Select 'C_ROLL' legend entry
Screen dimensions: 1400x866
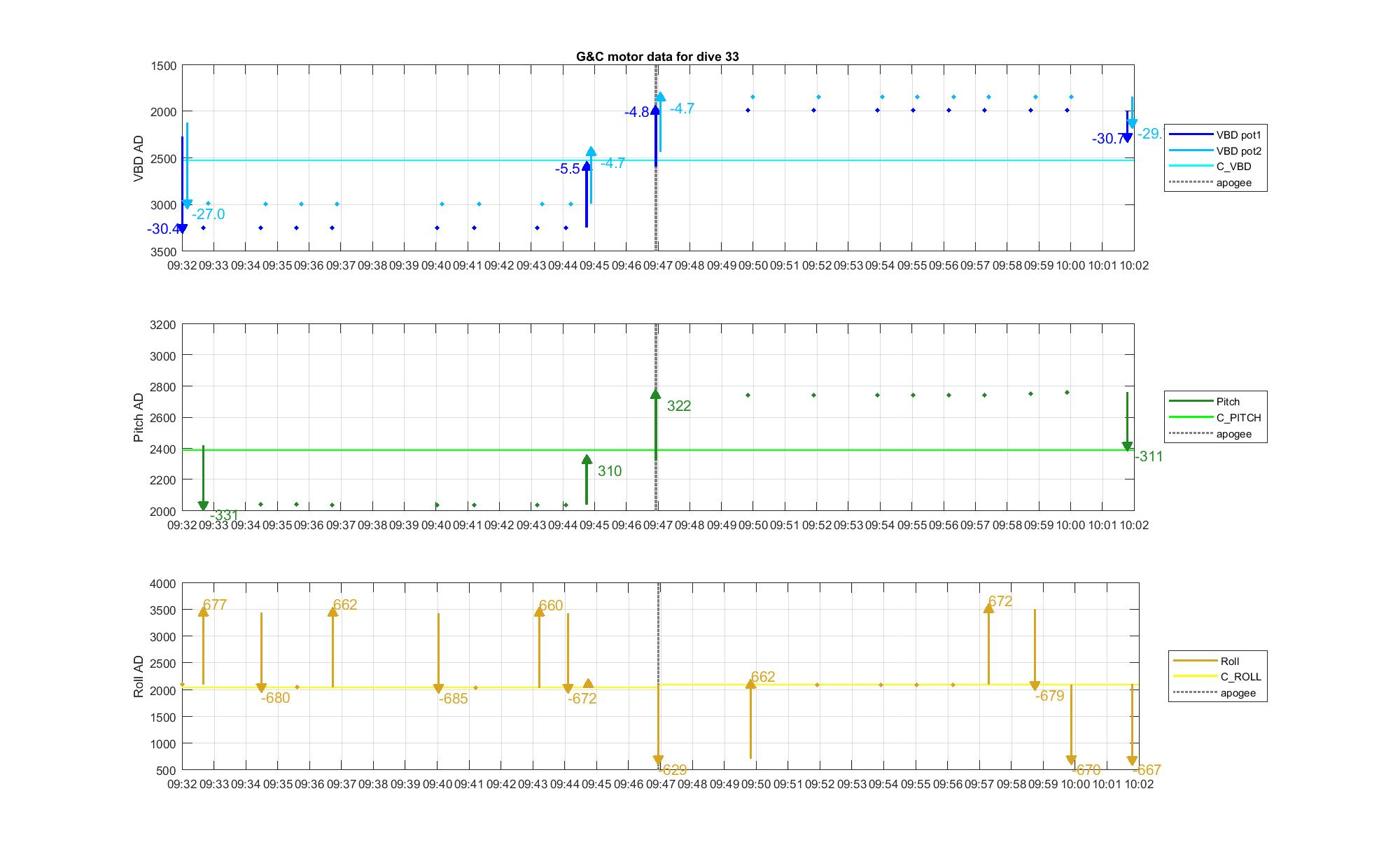(1217, 677)
